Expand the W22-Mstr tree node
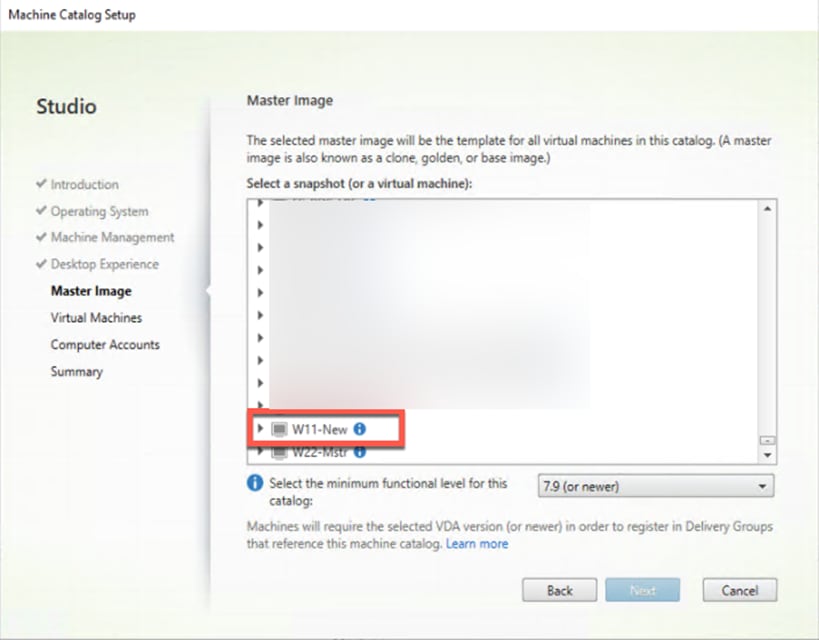This screenshot has width=819, height=640. click(260, 450)
